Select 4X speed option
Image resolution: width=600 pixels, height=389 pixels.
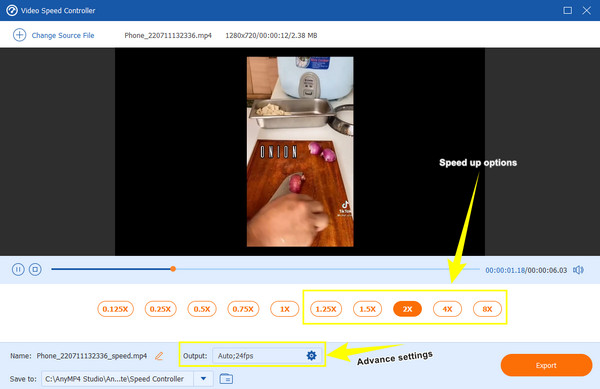[447, 309]
